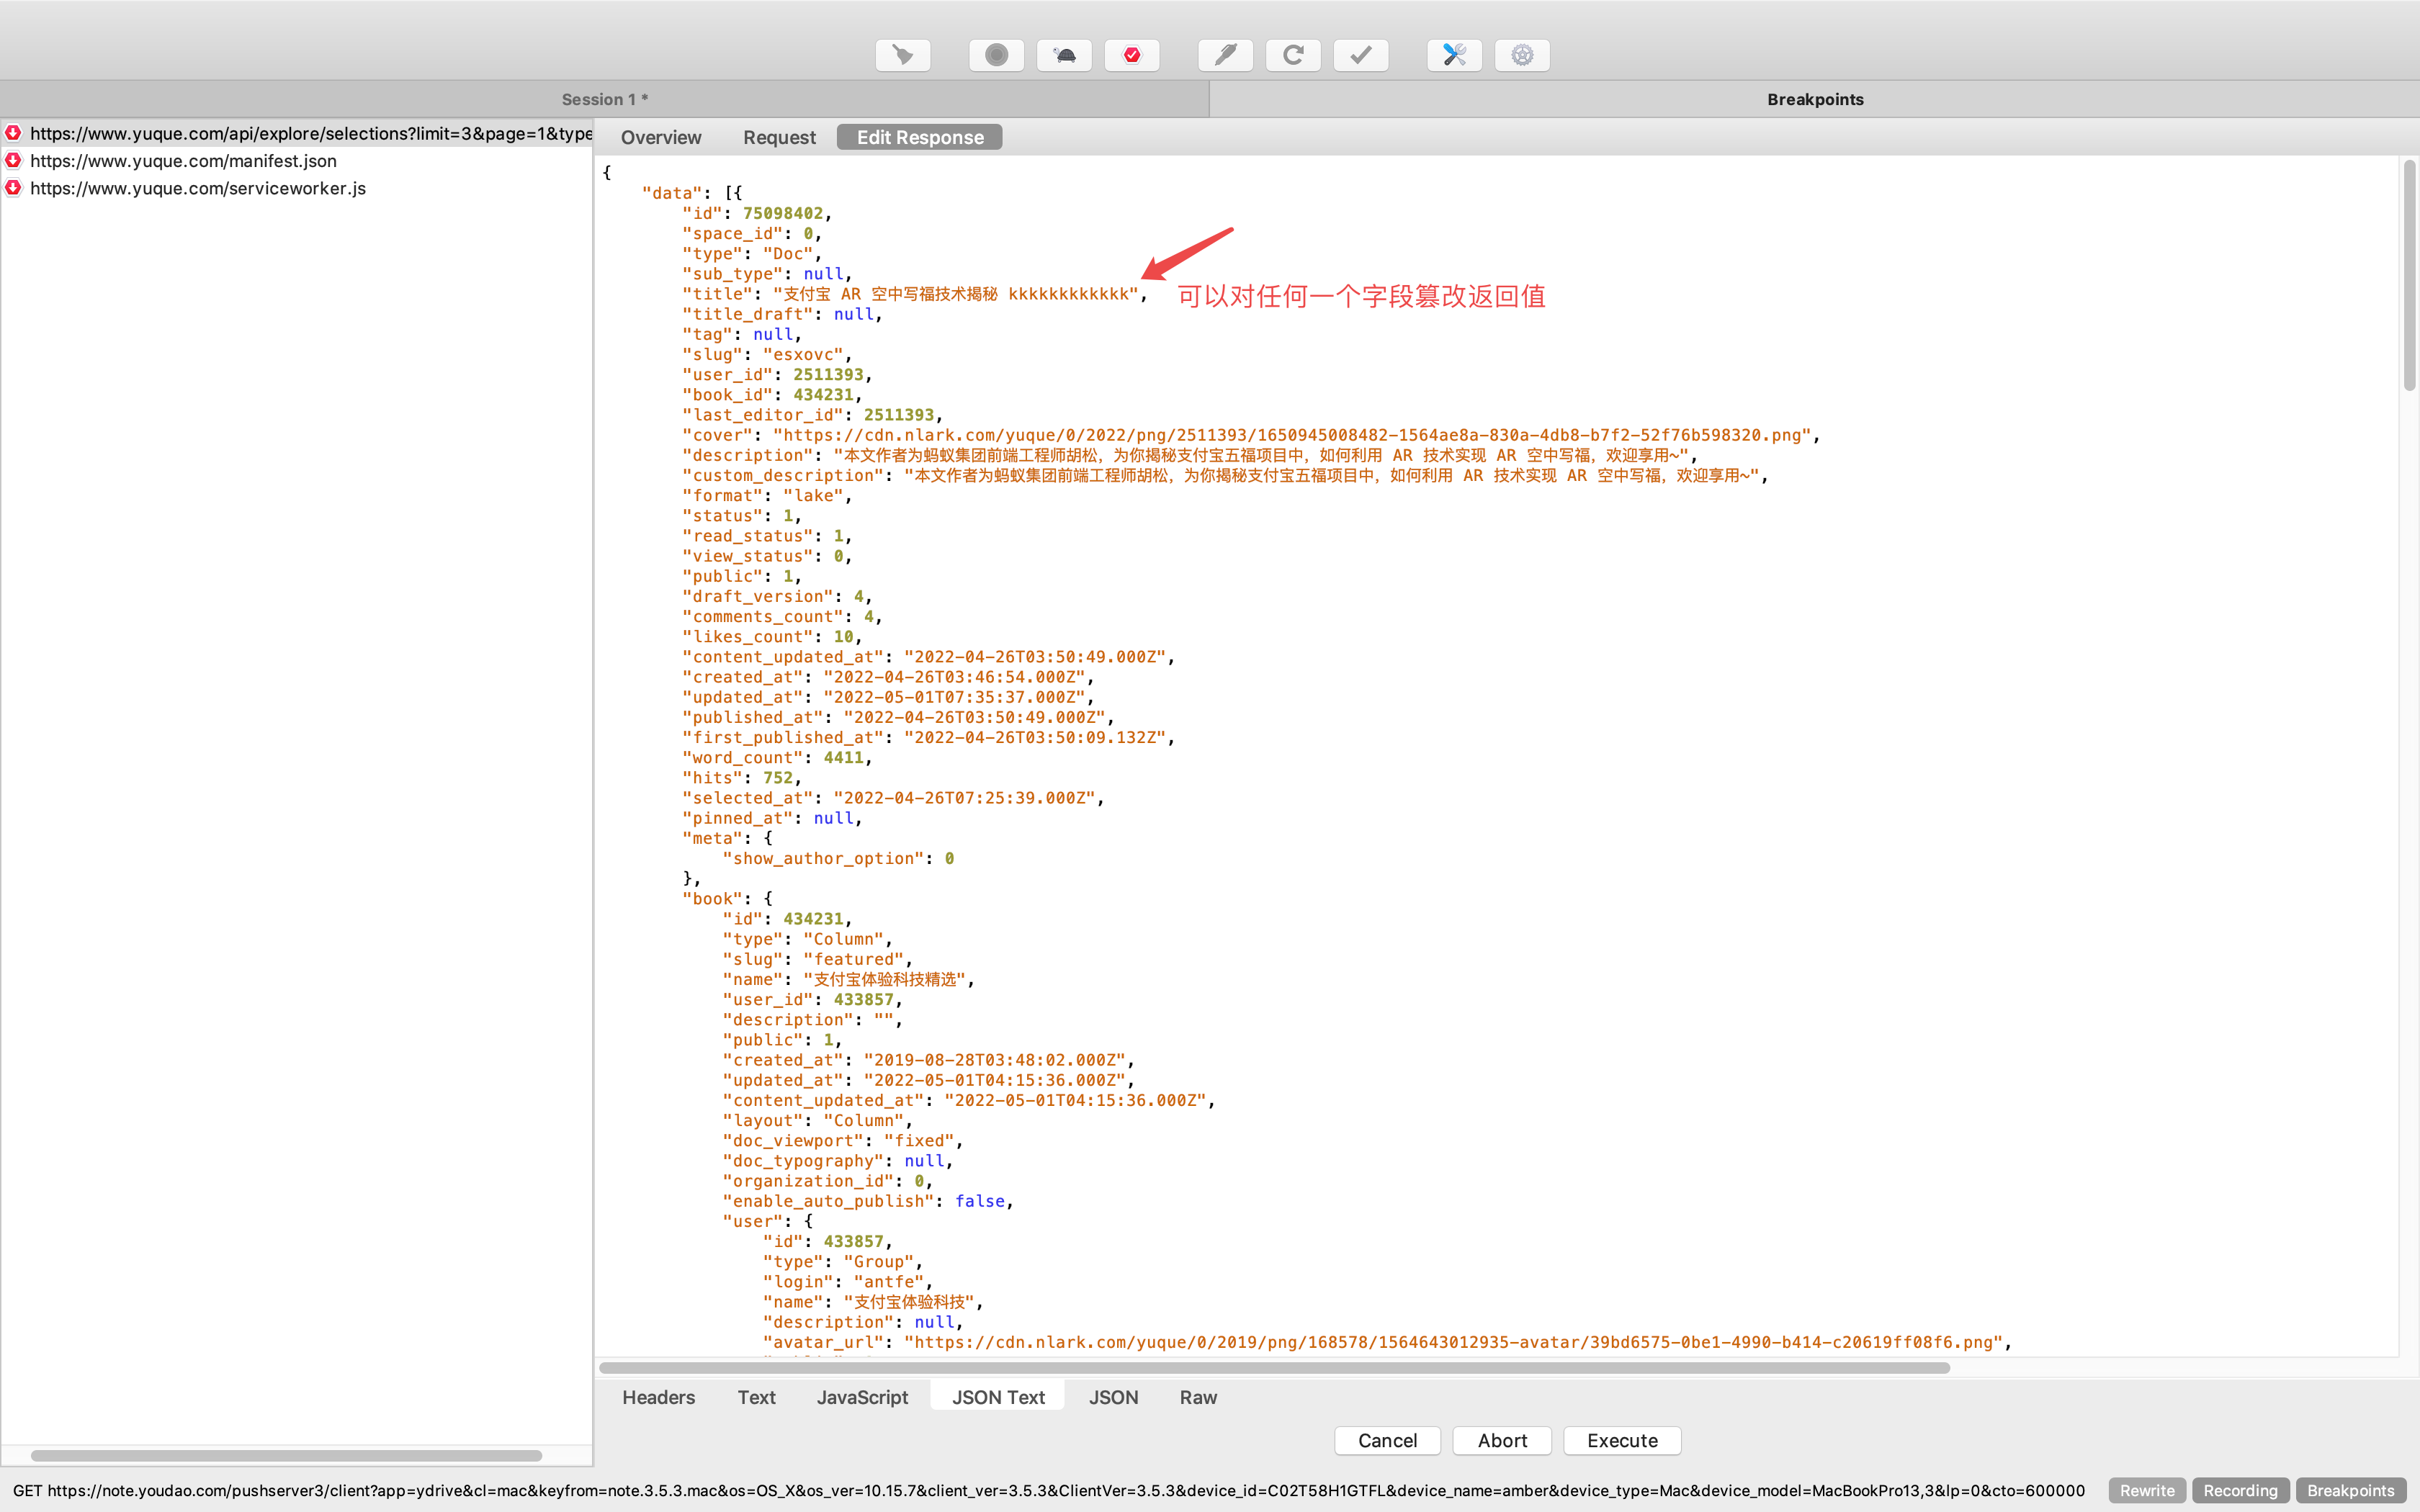Open the Headers view tab

(x=657, y=1397)
